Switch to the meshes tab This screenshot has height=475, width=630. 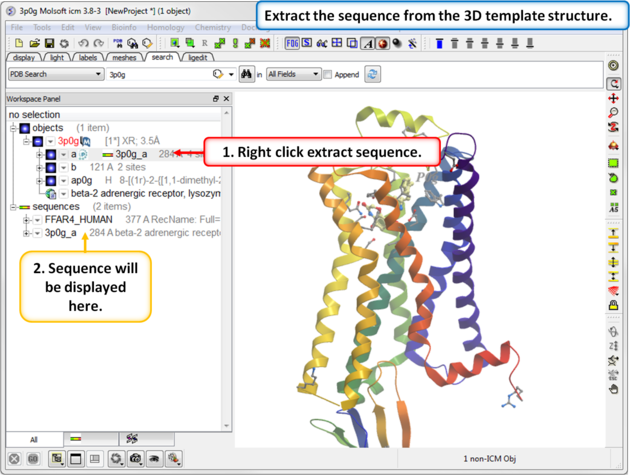pos(126,58)
